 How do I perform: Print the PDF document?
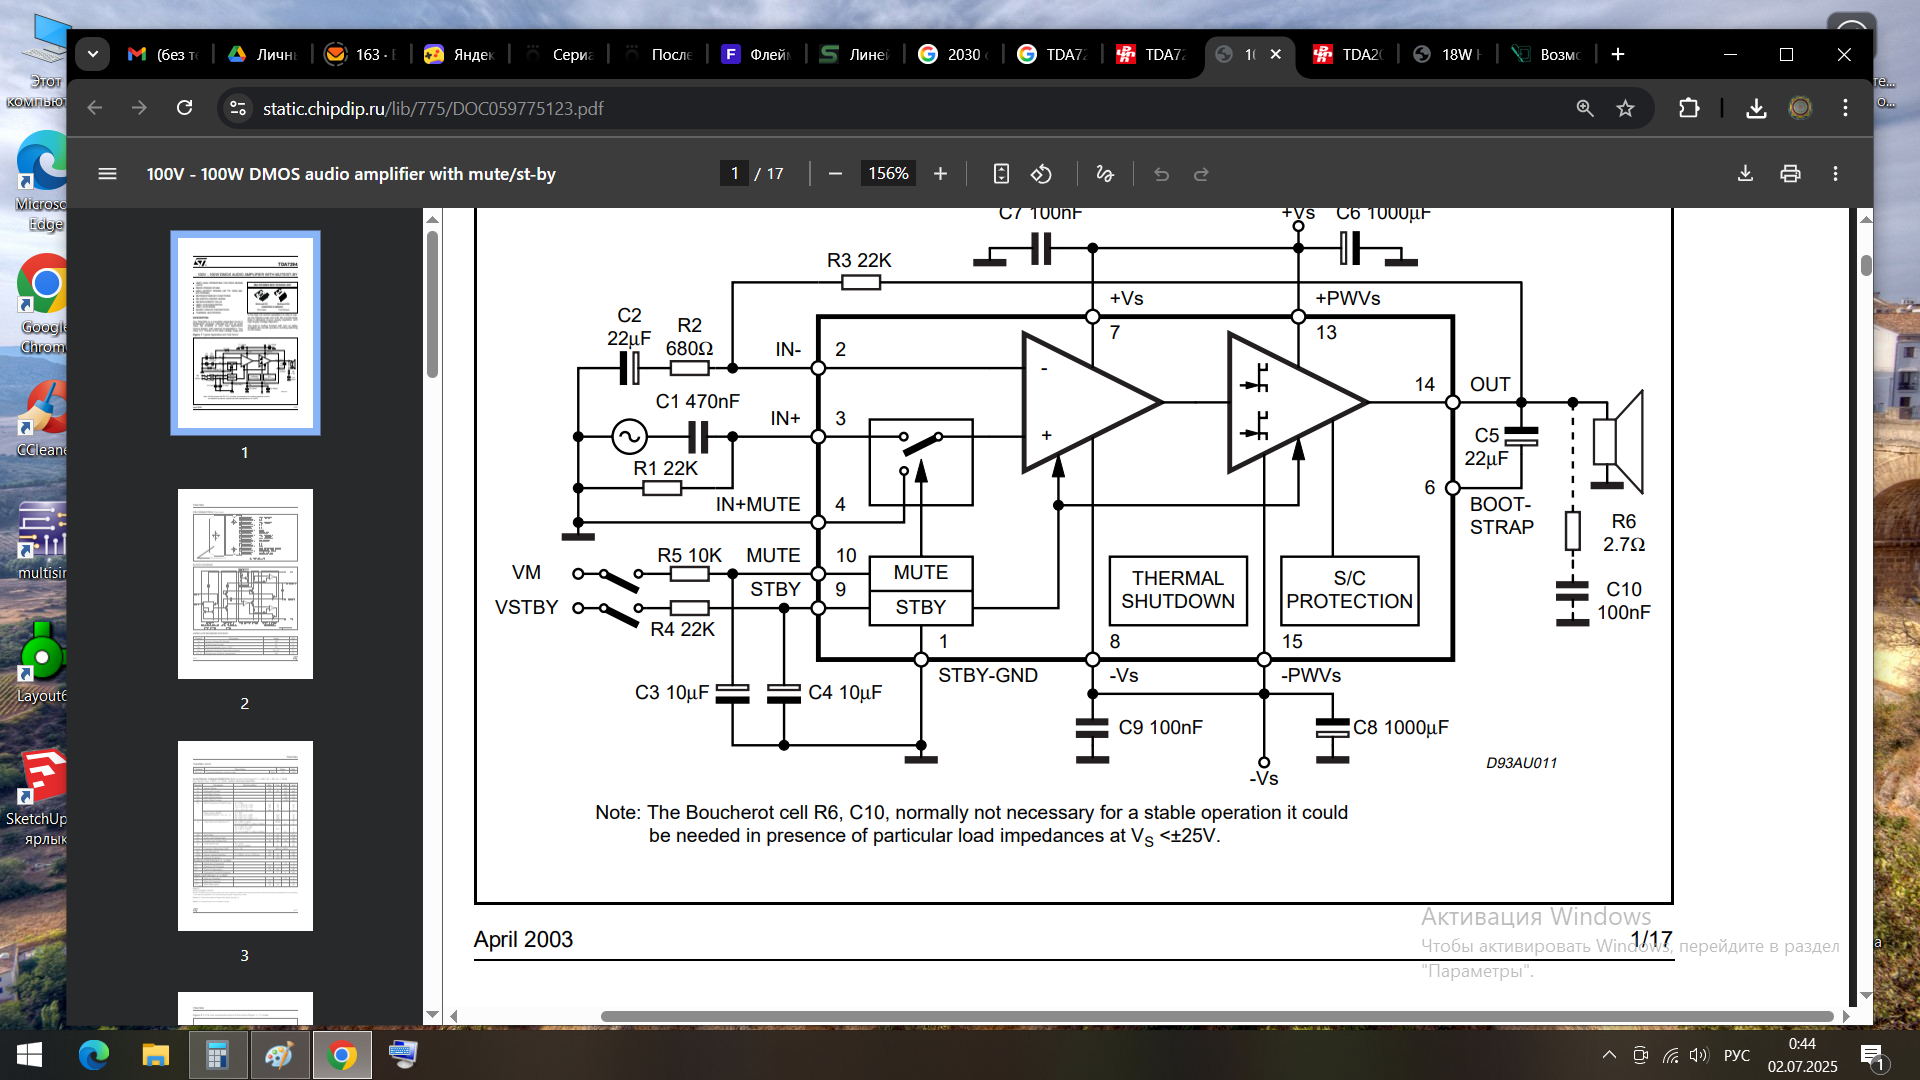point(1790,174)
